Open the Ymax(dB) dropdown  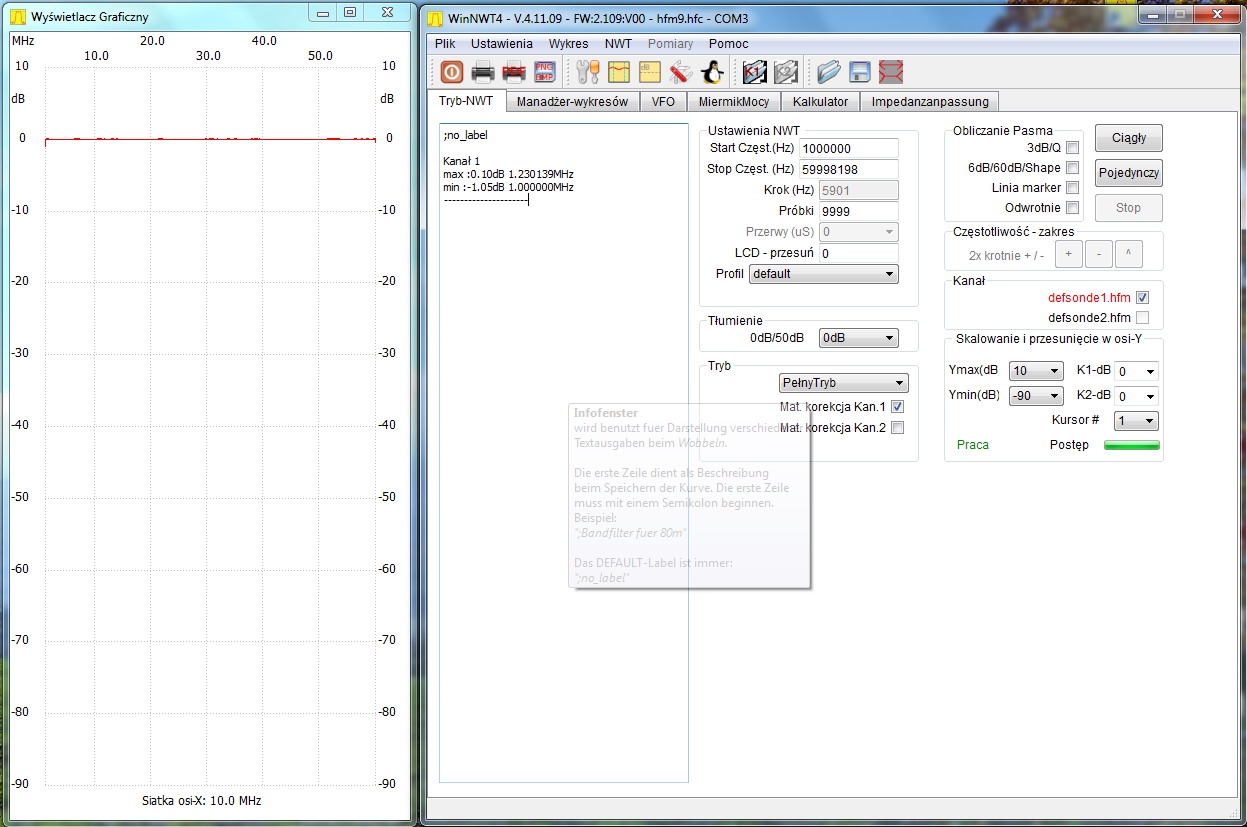1035,371
